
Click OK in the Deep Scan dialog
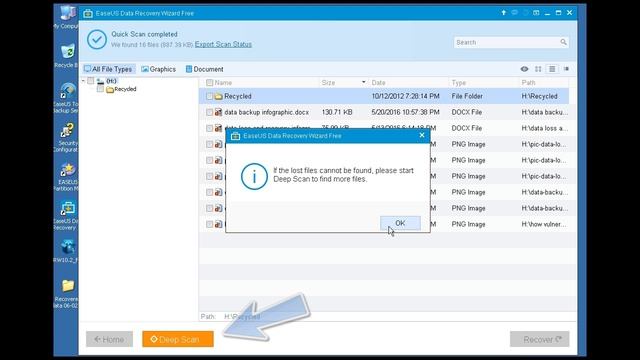point(400,223)
